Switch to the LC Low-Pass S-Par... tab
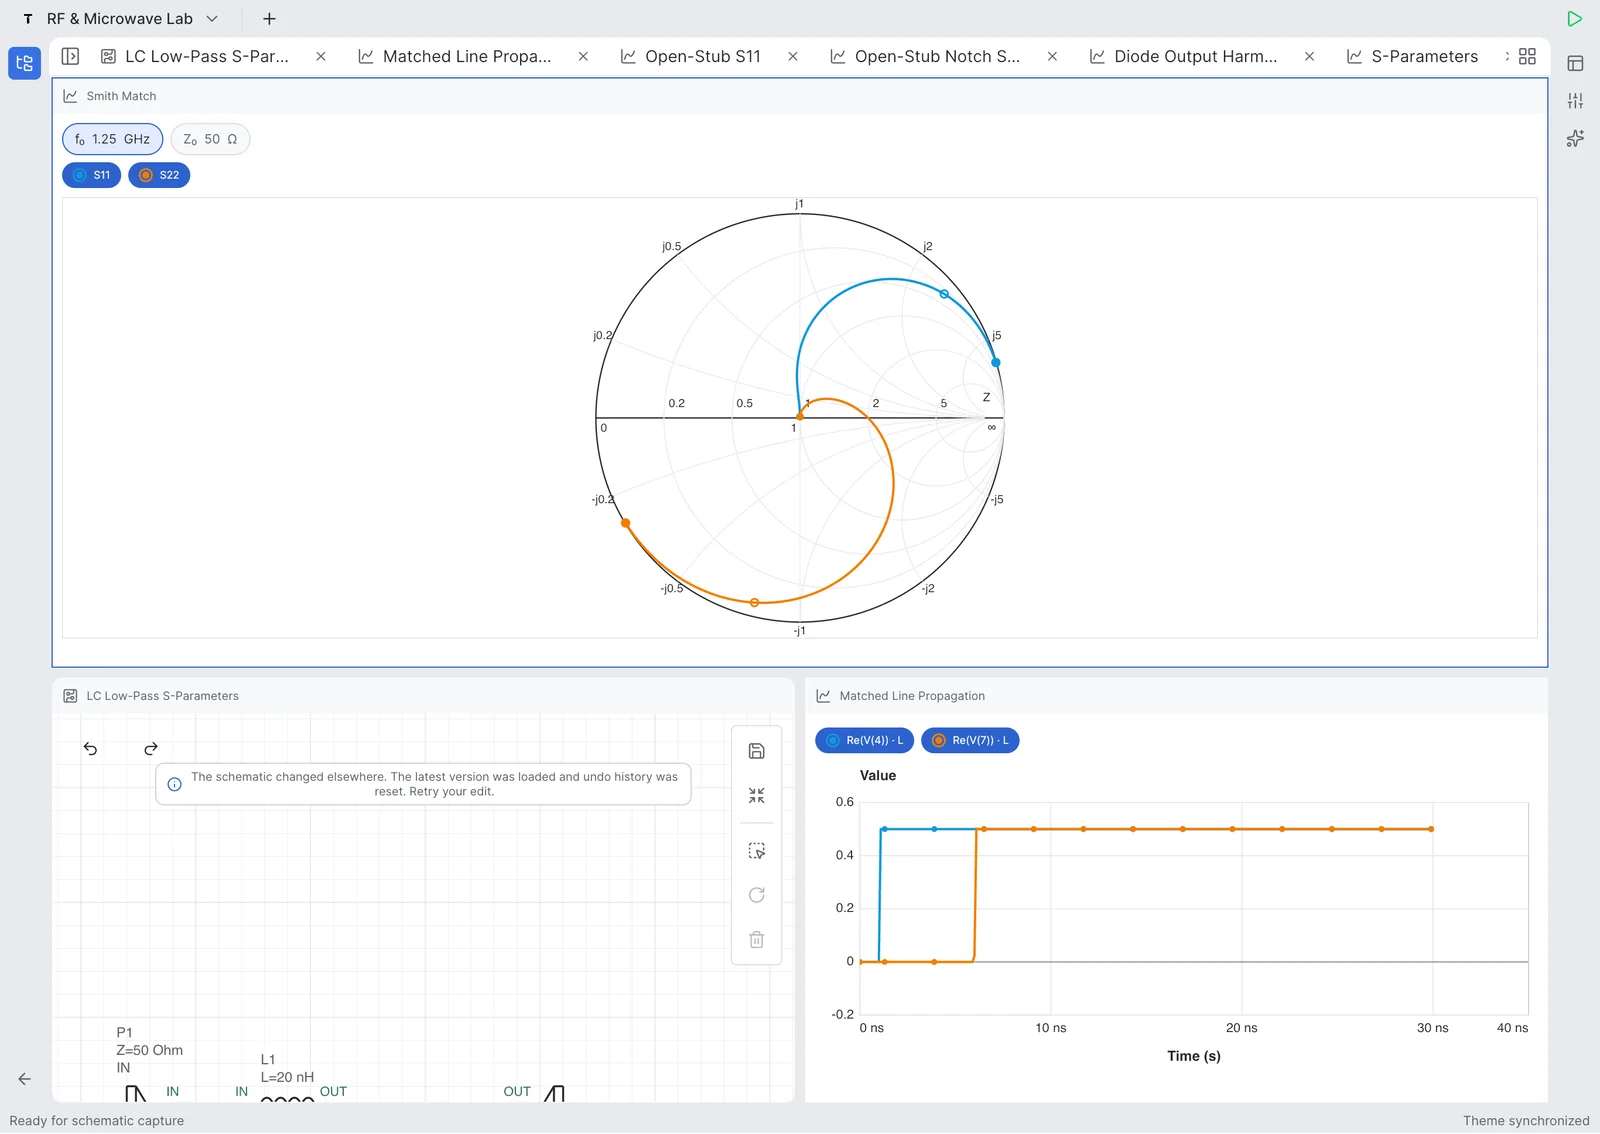 pos(206,57)
